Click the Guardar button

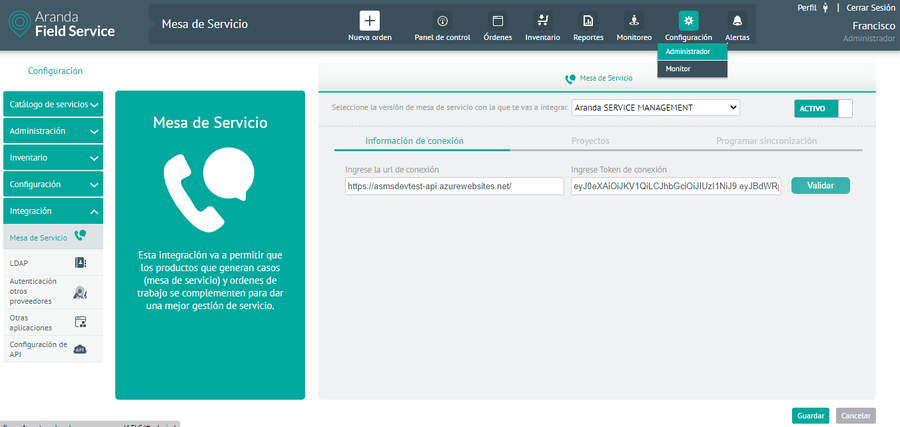(x=810, y=416)
